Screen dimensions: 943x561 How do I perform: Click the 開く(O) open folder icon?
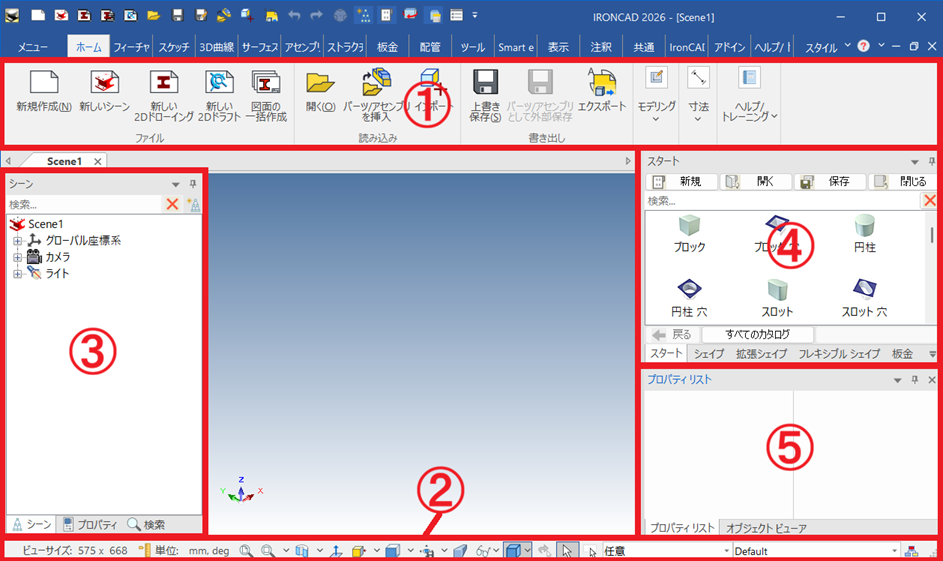[x=320, y=82]
